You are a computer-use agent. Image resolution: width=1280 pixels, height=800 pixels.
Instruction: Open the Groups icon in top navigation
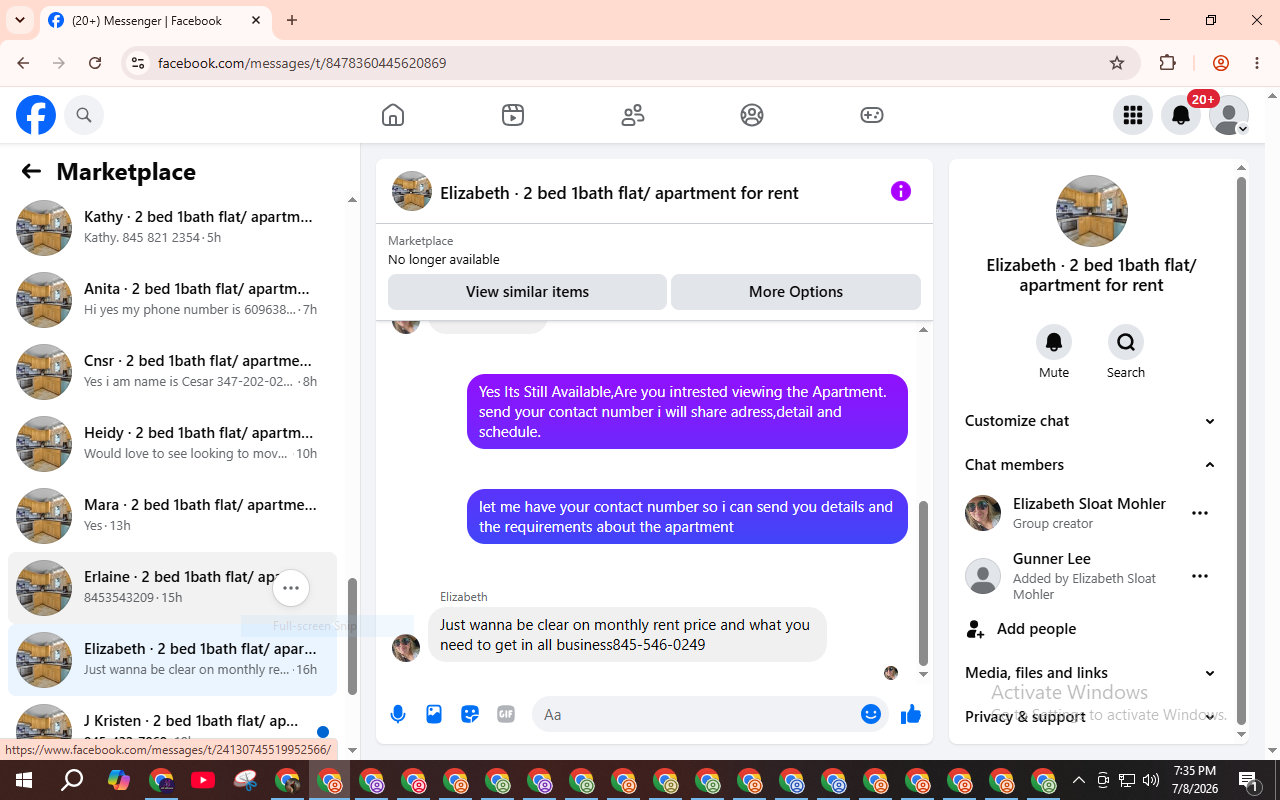tap(752, 115)
